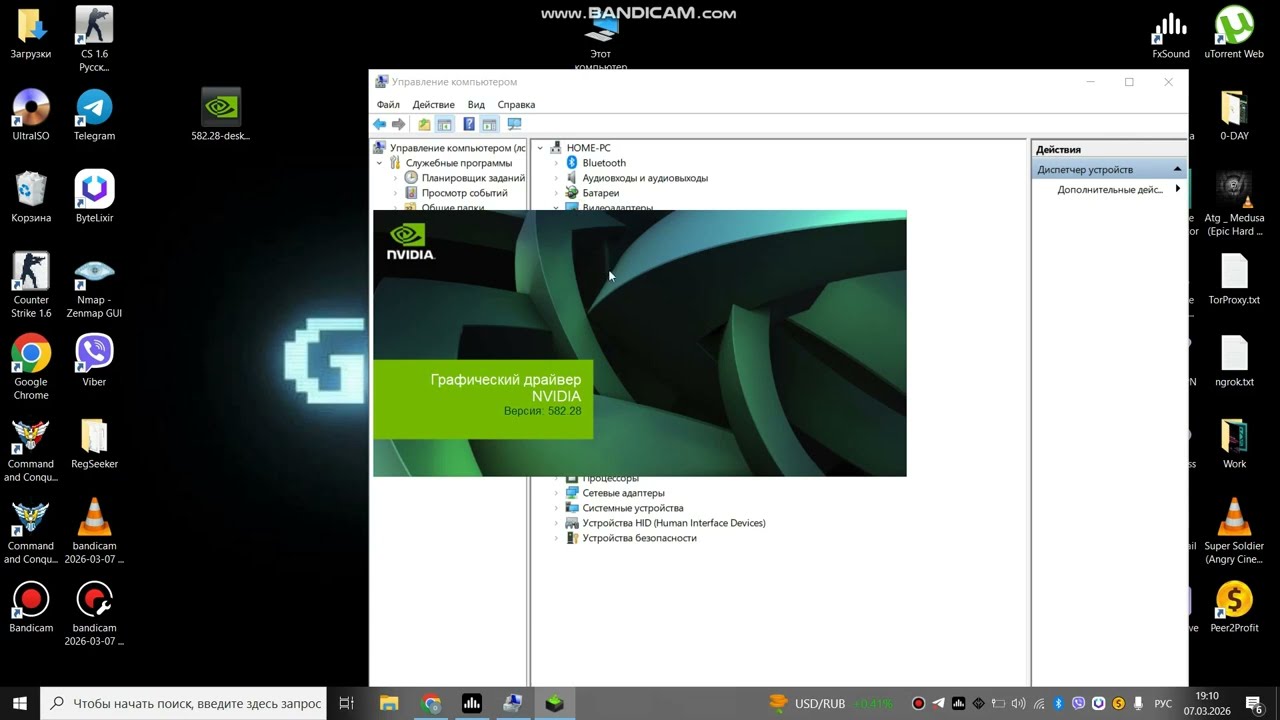Click the Windows Start button
This screenshot has width=1280, height=720.
coord(19,704)
